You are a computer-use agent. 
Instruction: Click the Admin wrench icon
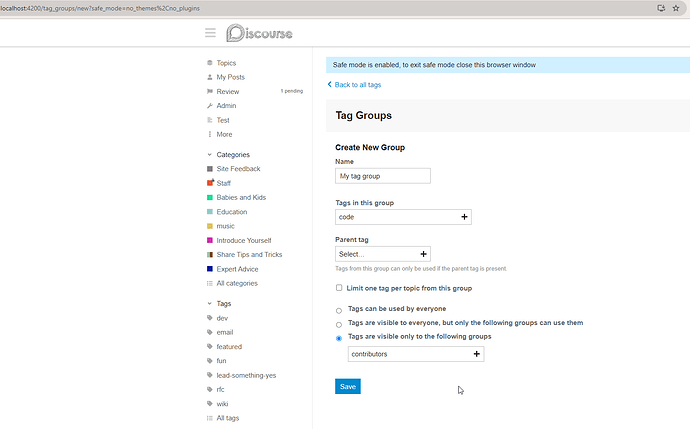point(210,106)
